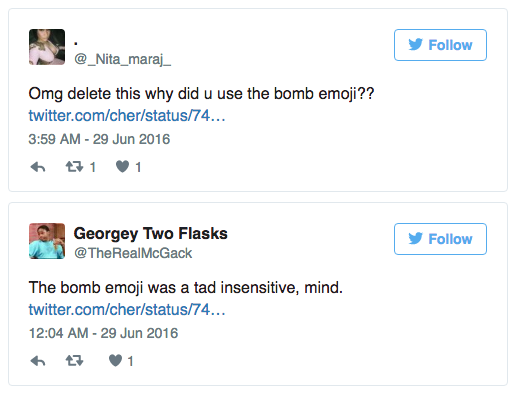Follow @_Nita_maraj_ account
Image resolution: width=525 pixels, height=394 pixels.
pyautogui.click(x=440, y=45)
